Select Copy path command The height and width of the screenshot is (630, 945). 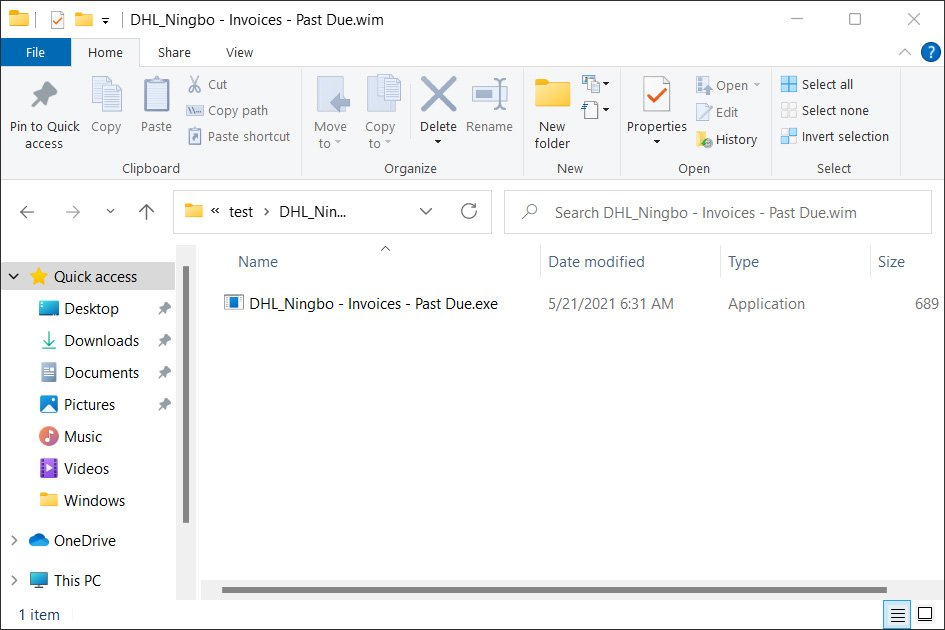click(227, 110)
